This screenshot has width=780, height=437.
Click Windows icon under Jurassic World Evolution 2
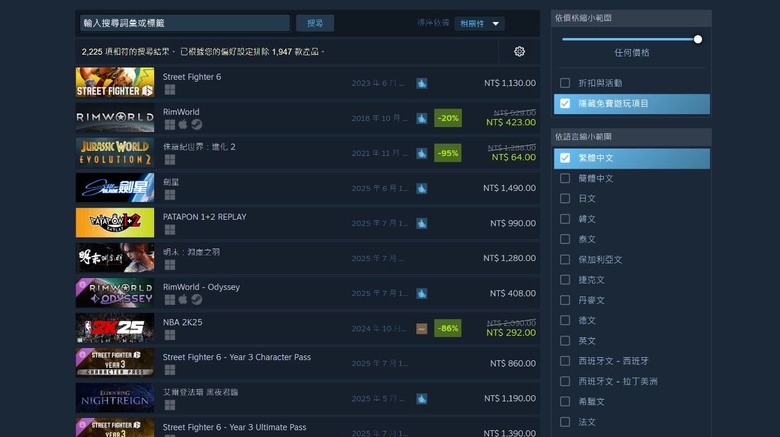170,159
